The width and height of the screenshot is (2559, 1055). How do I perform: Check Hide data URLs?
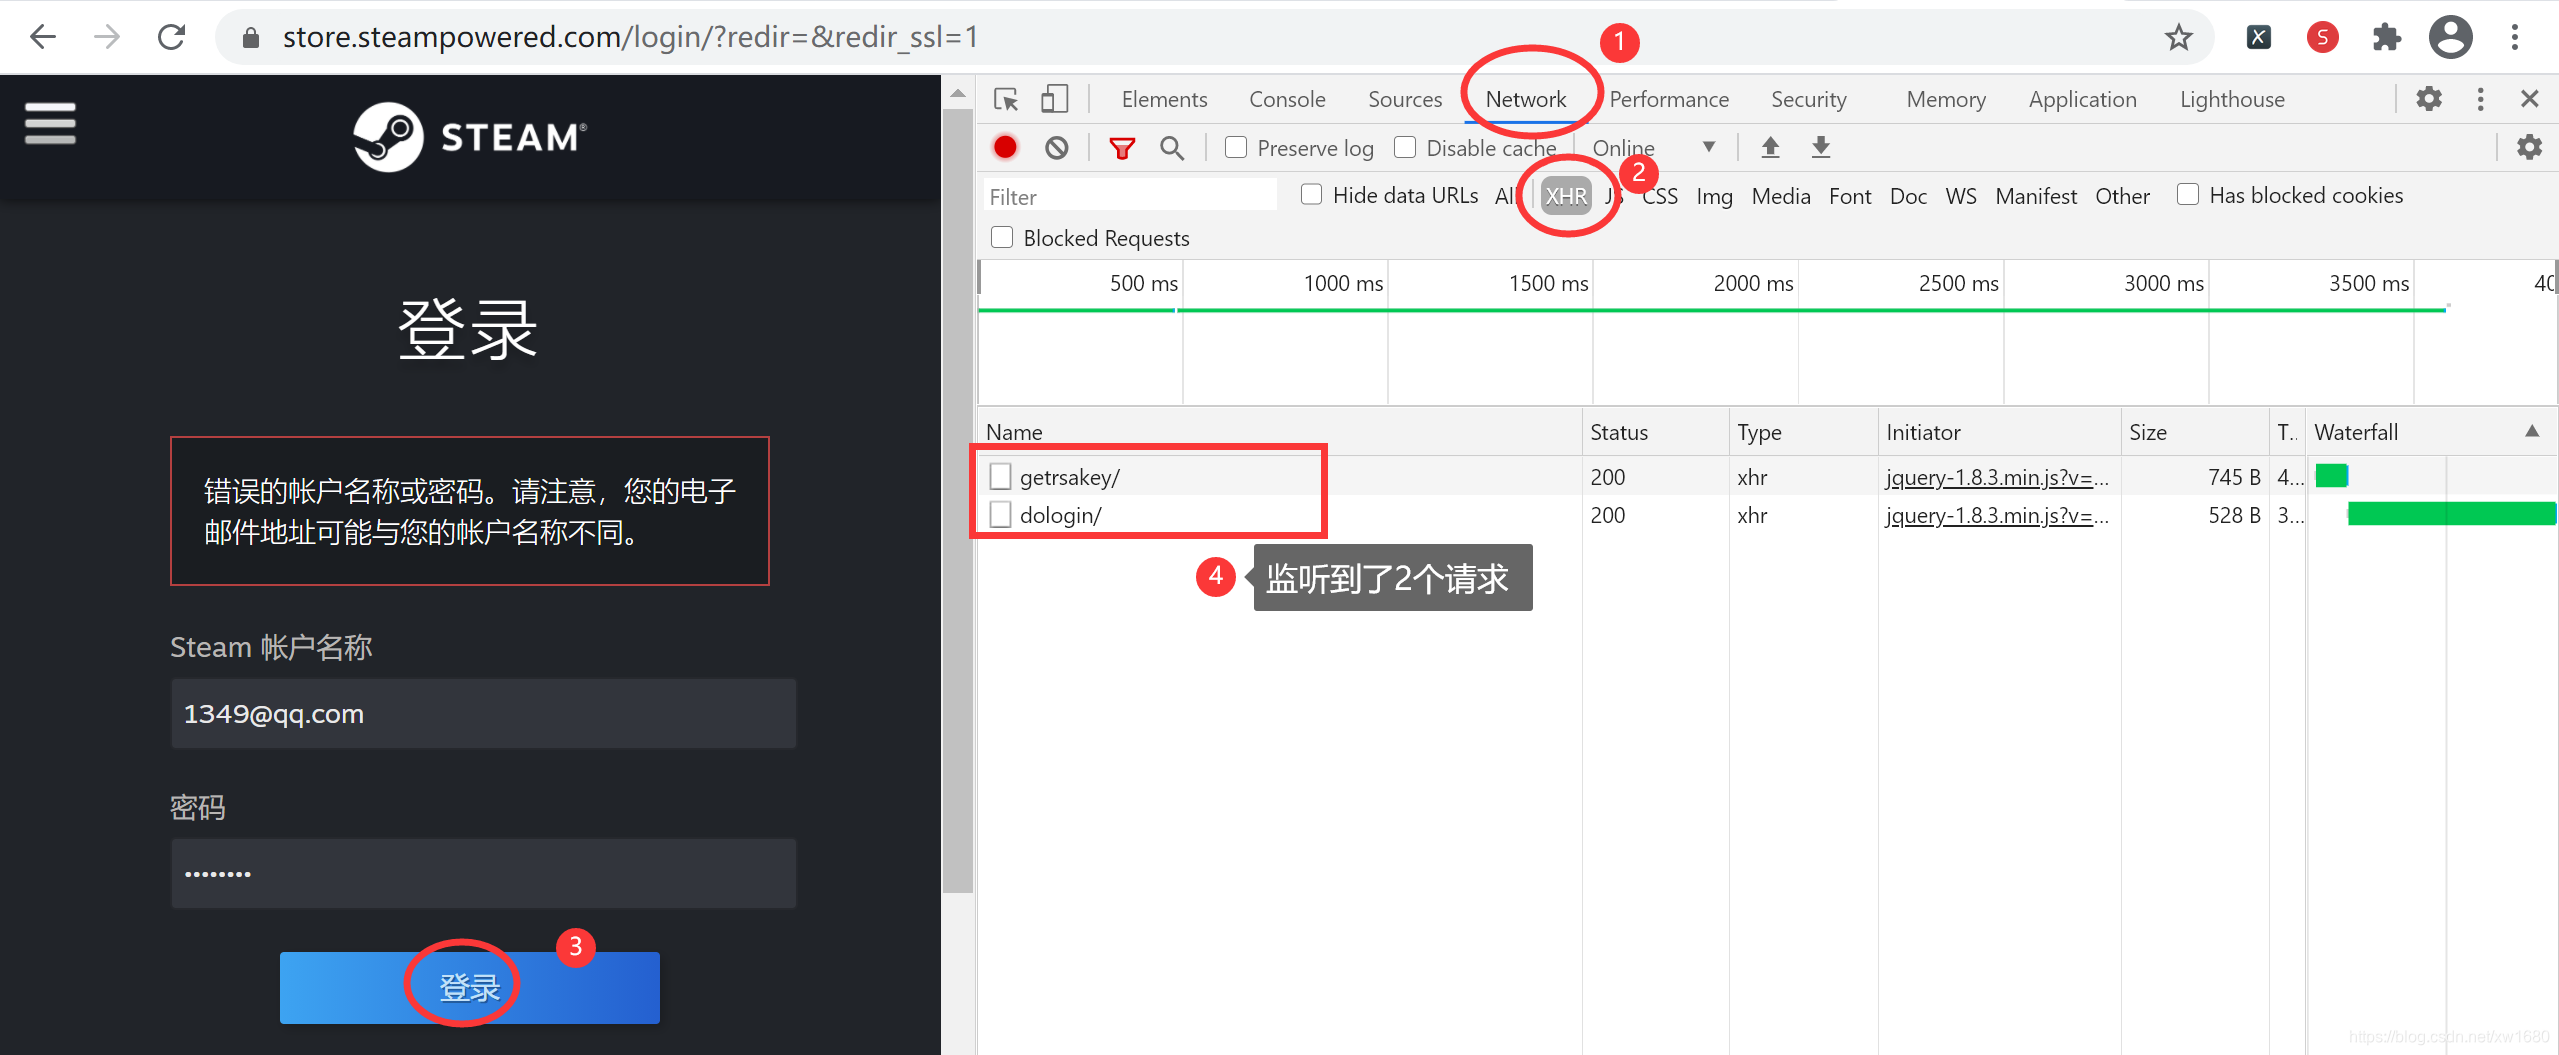tap(1311, 194)
